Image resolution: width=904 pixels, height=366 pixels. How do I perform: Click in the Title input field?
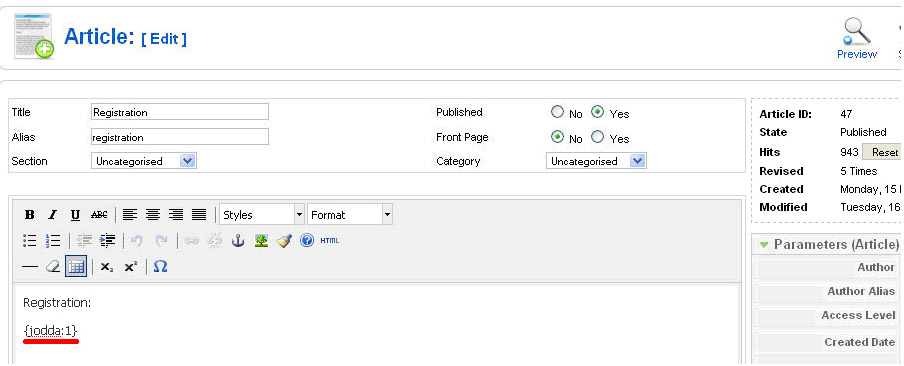pyautogui.click(x=180, y=112)
